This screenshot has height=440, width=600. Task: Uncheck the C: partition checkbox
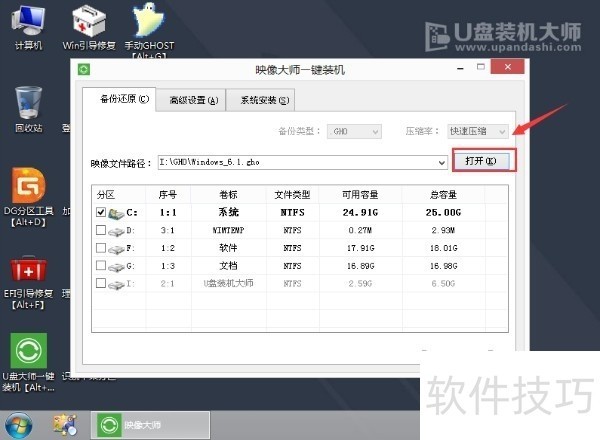101,212
